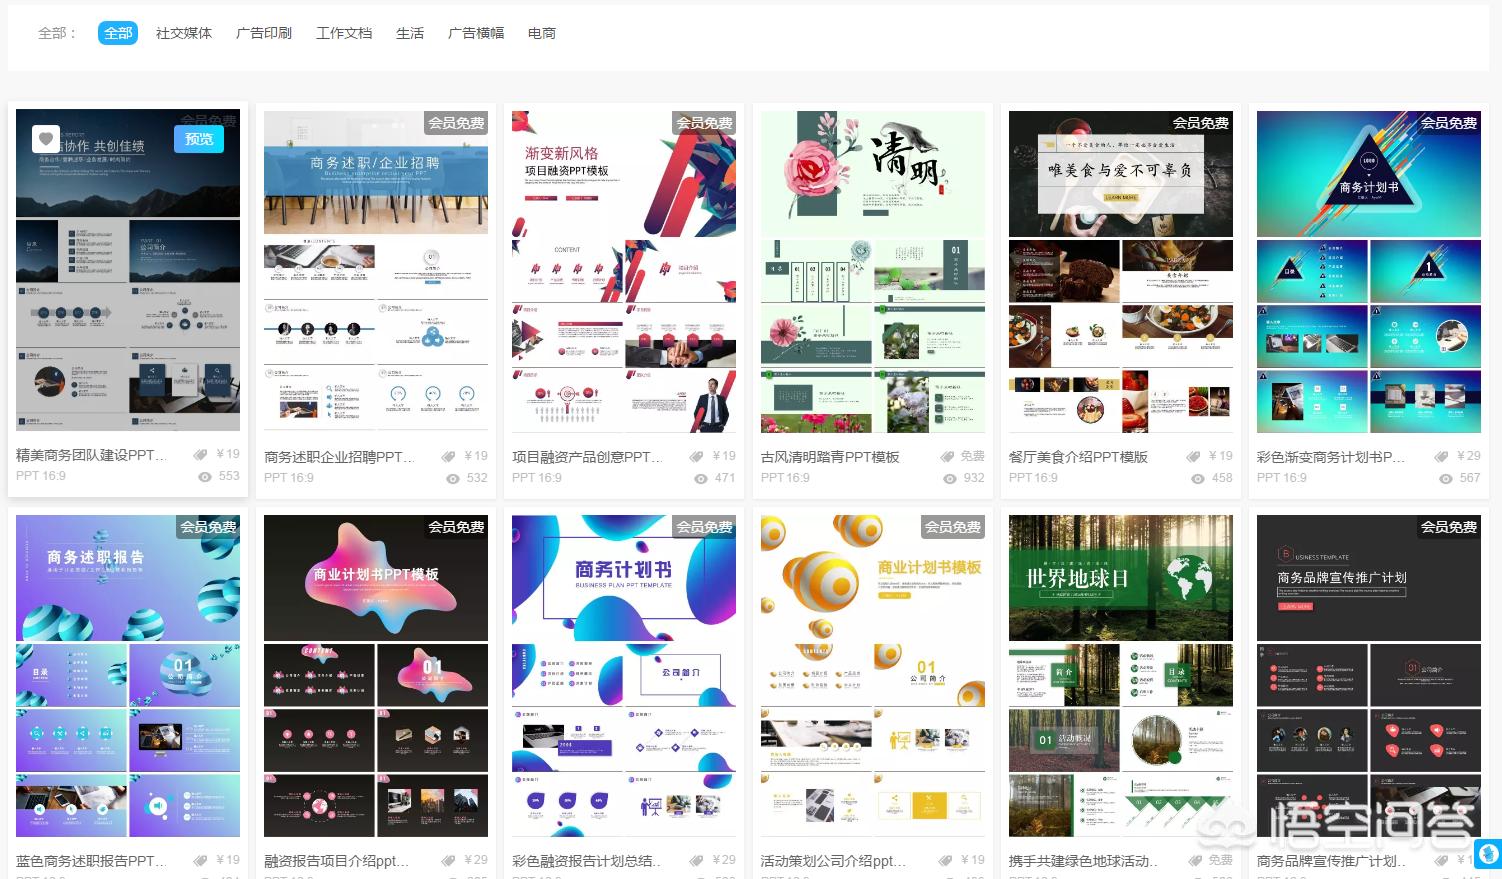Click price tag icon of 餐厅美食介绍PPT模版
Viewport: 1502px width, 879px height.
tap(1194, 457)
